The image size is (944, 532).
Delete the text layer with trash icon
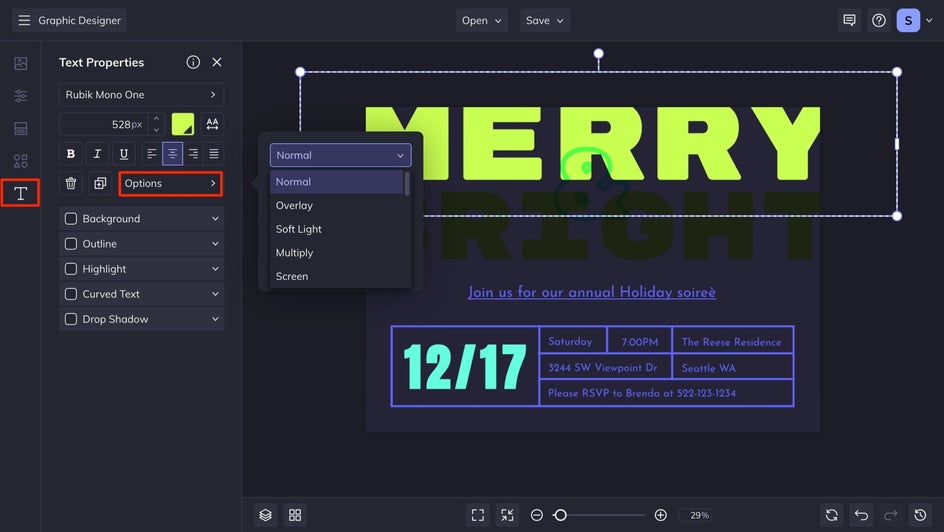pyautogui.click(x=70, y=183)
